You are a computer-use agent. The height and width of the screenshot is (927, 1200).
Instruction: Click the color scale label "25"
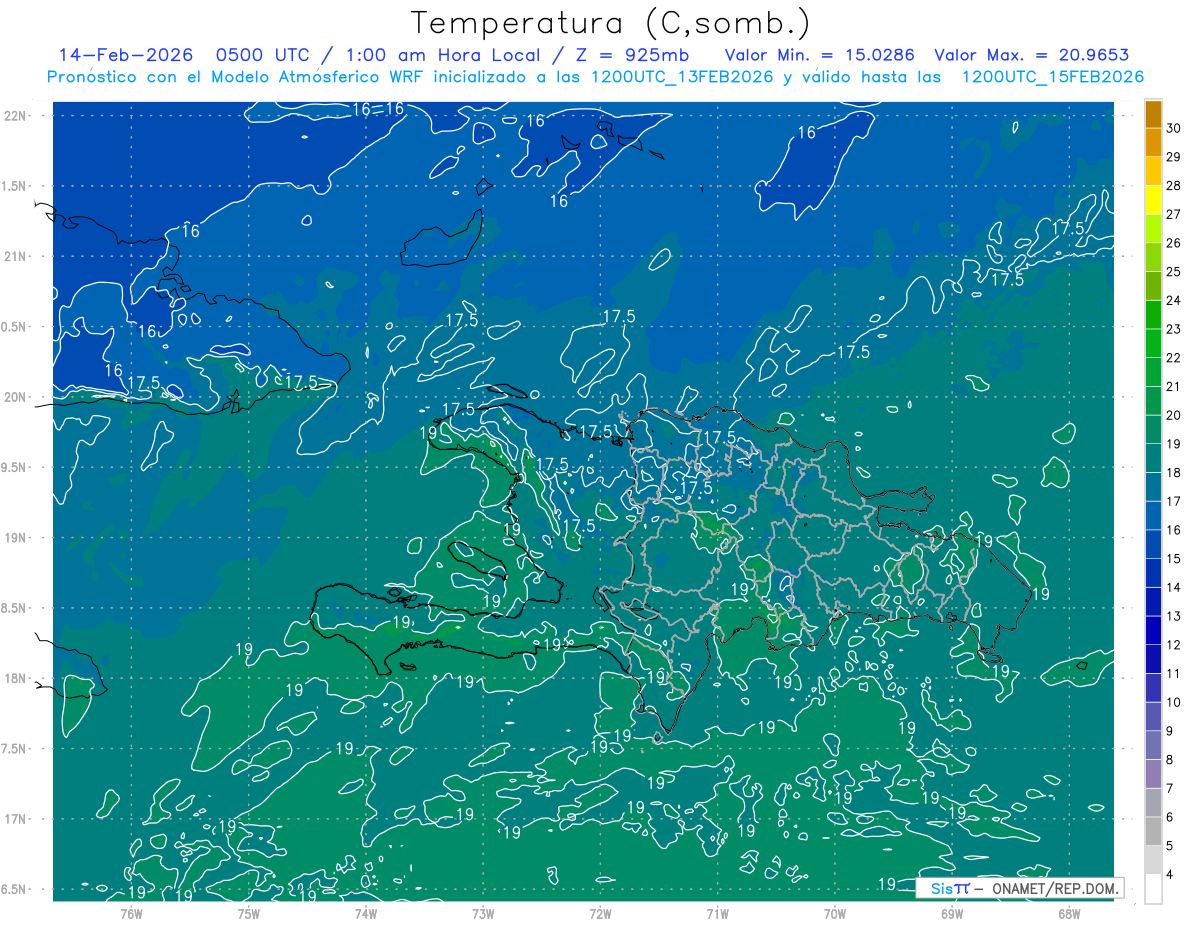tap(1174, 272)
